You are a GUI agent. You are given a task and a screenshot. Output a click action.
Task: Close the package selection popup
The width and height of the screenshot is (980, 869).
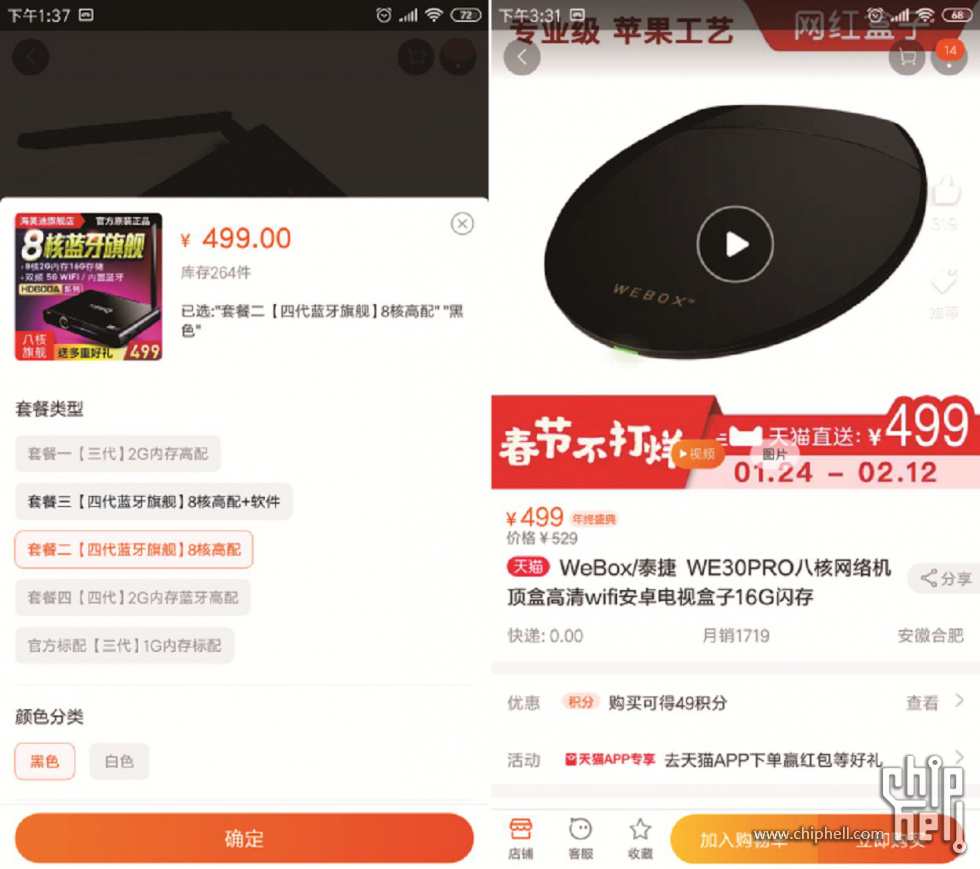[462, 223]
